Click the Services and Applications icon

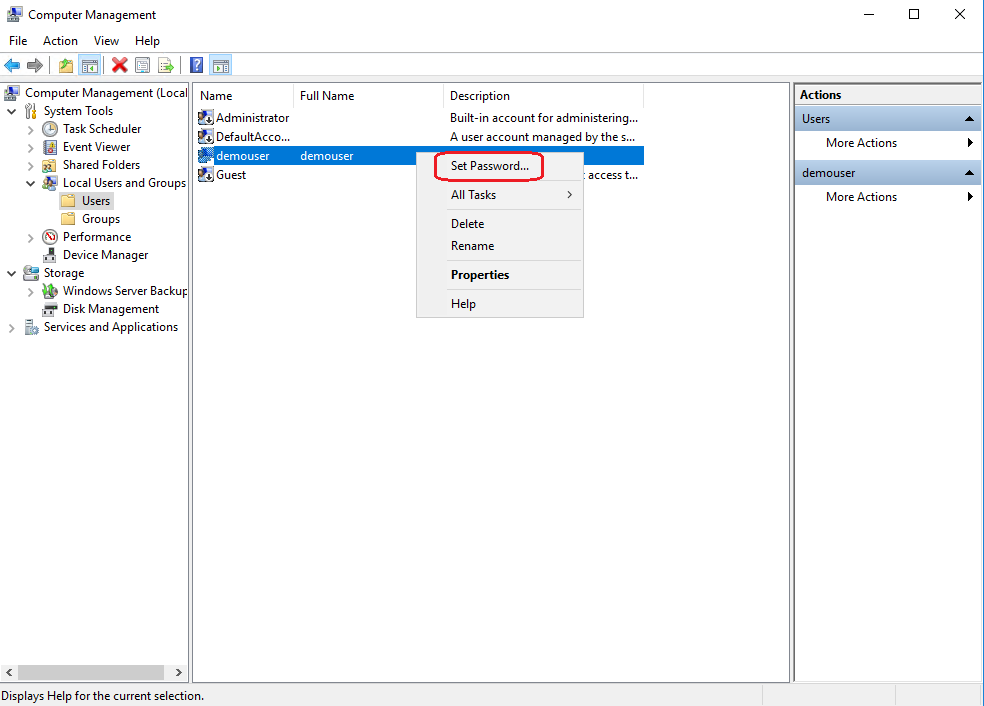[31, 328]
